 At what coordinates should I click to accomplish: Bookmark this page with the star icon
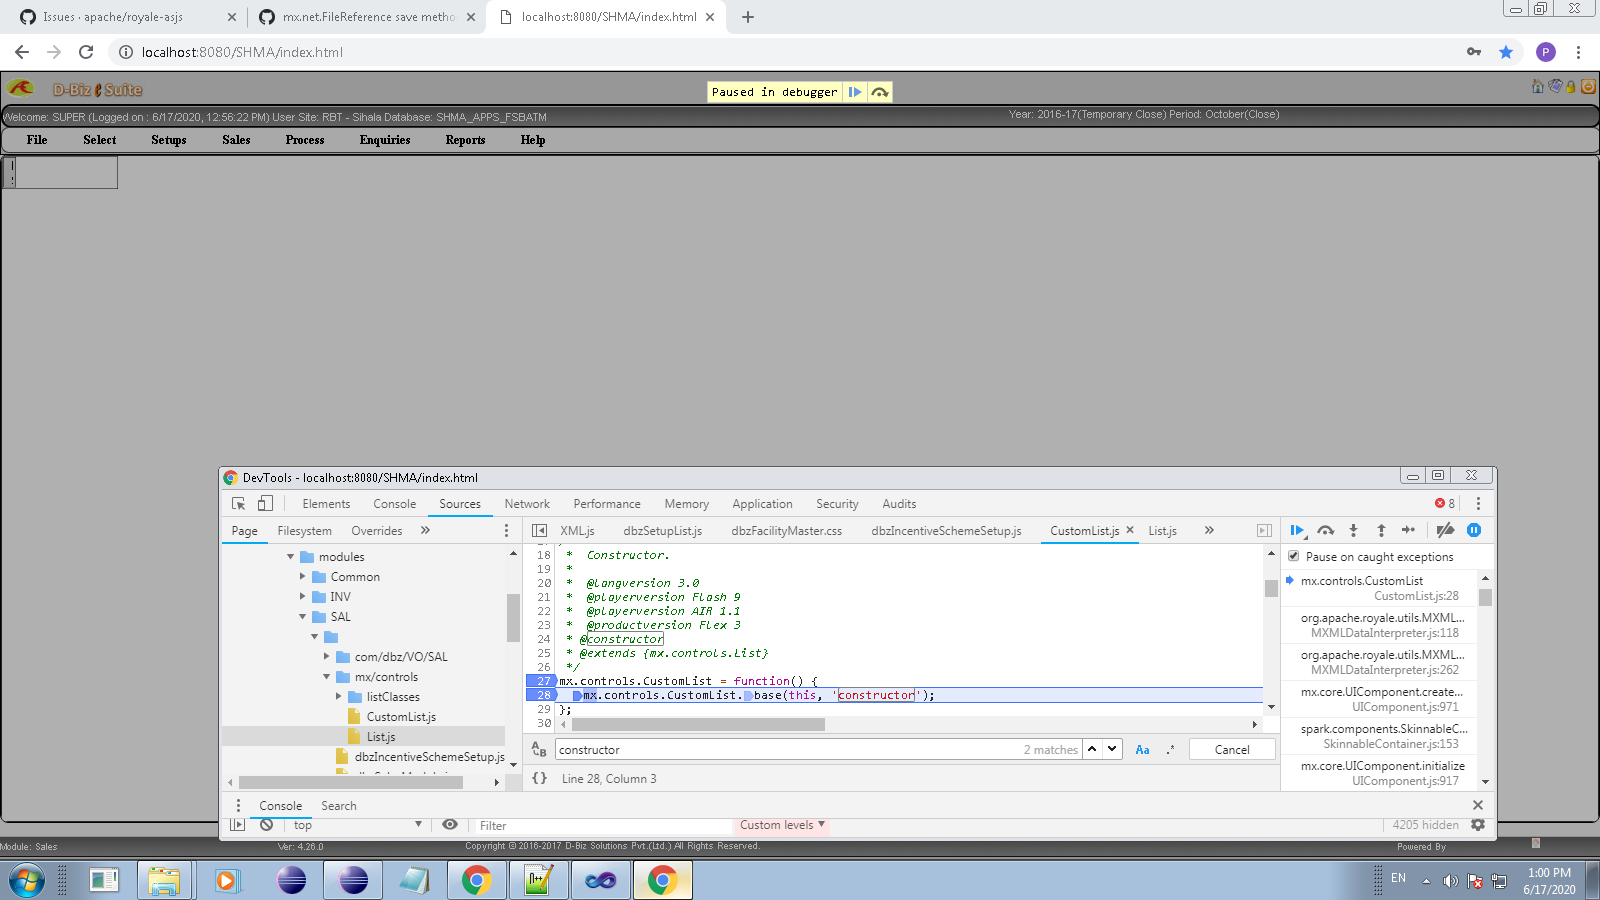pyautogui.click(x=1506, y=52)
